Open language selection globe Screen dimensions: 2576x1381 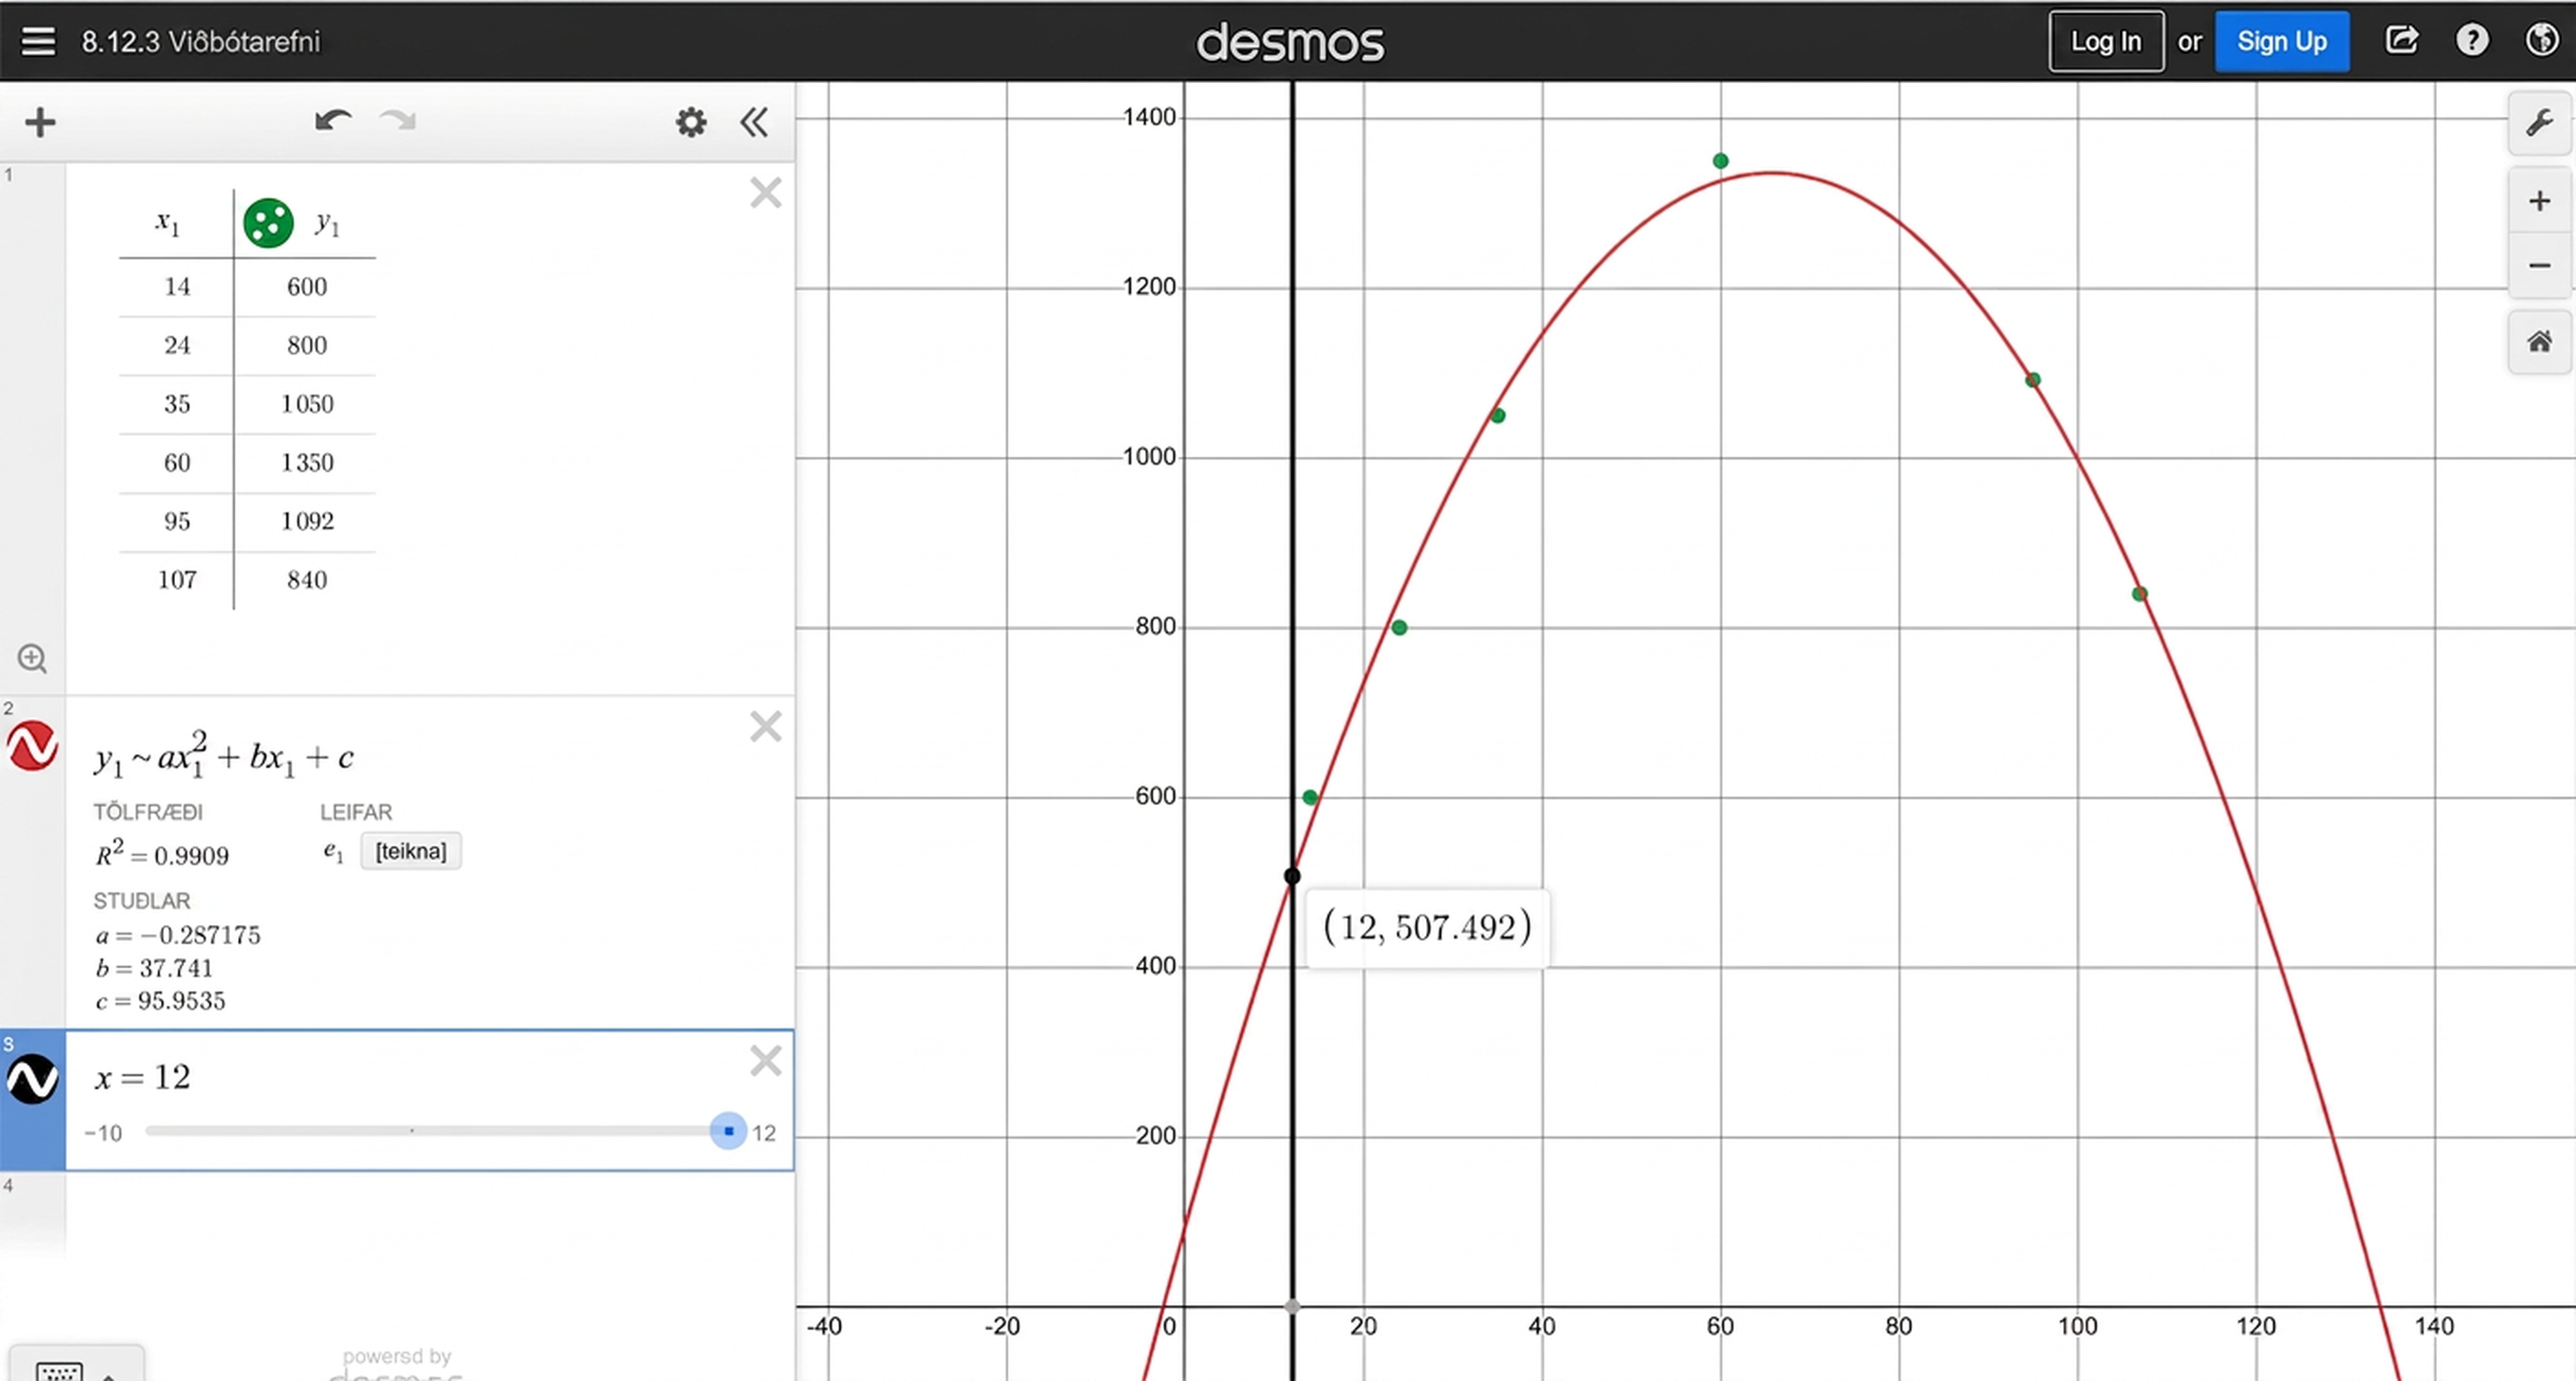click(2542, 40)
